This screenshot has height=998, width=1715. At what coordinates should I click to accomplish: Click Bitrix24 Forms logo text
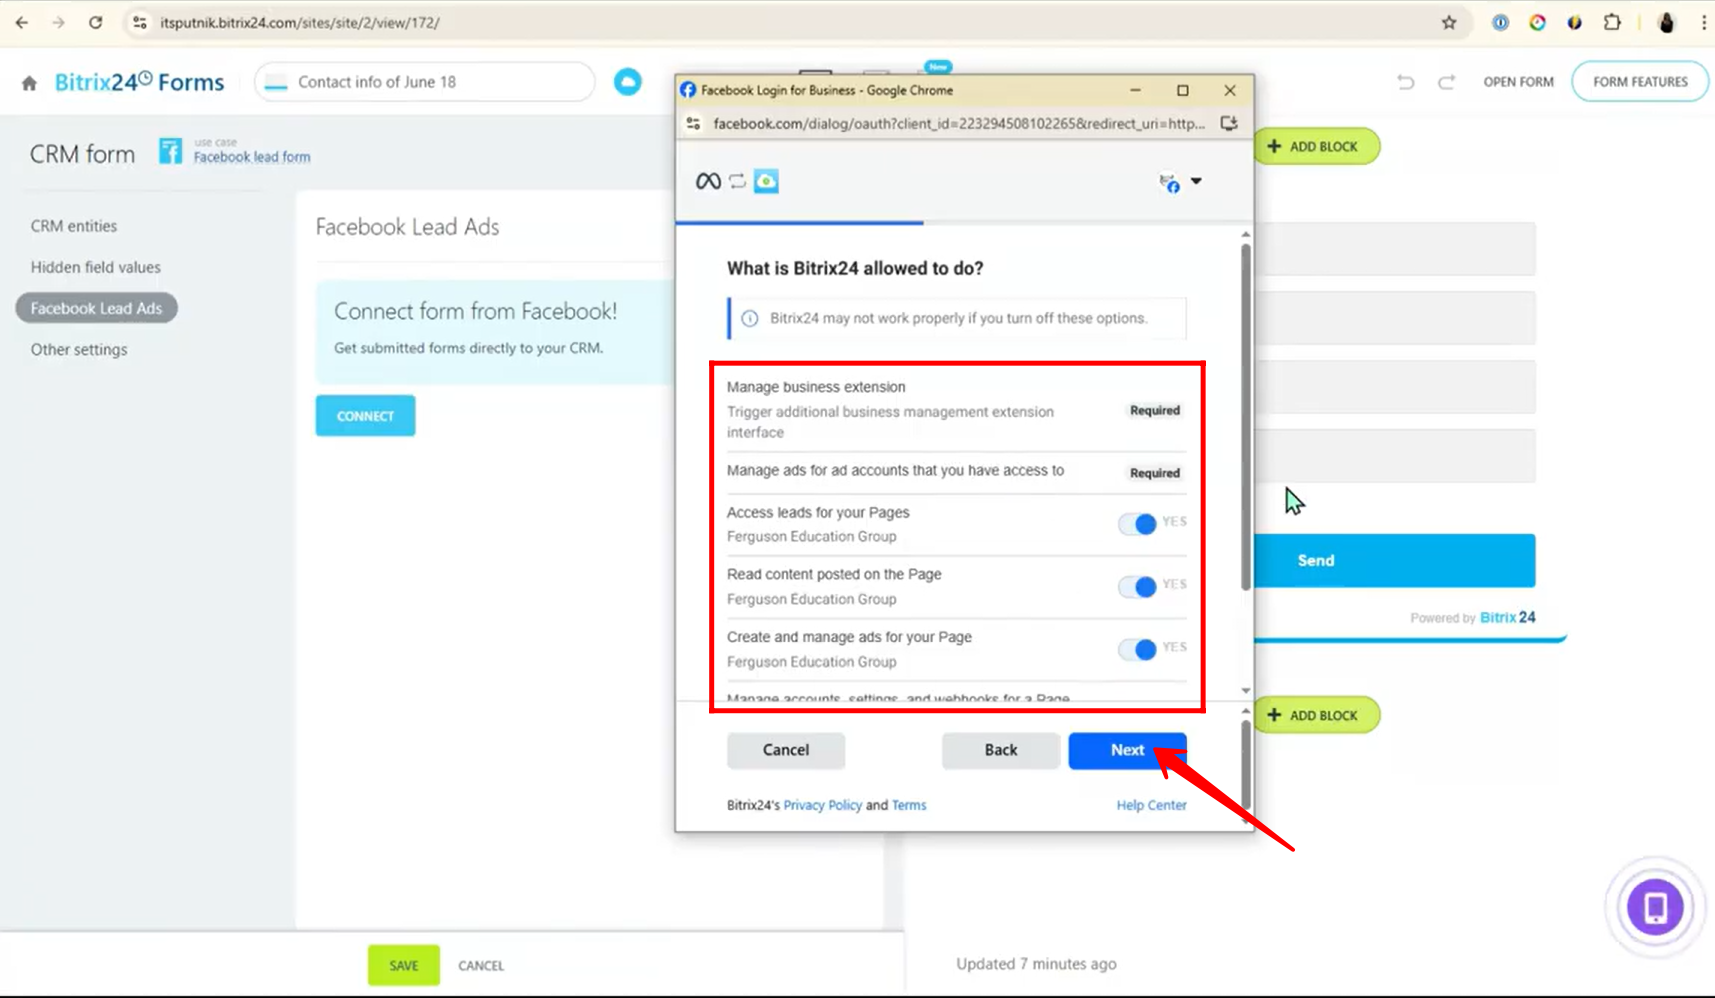(x=139, y=82)
